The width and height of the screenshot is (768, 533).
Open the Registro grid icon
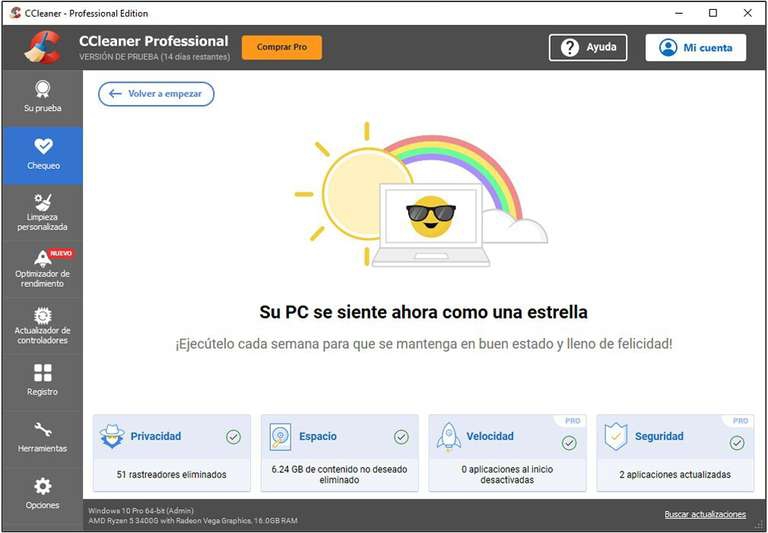(43, 372)
